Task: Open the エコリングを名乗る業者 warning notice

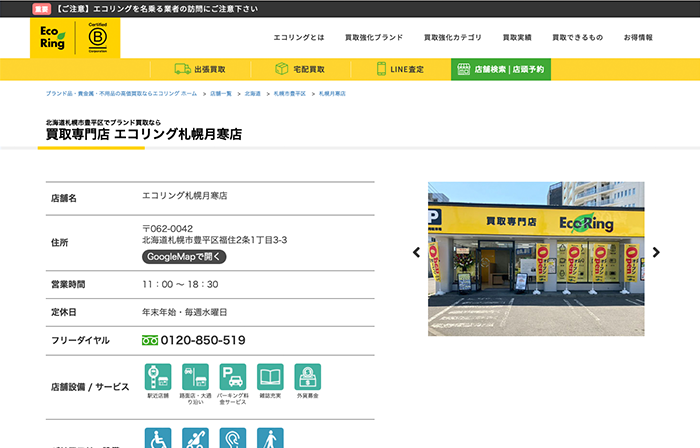Action: tap(157, 9)
